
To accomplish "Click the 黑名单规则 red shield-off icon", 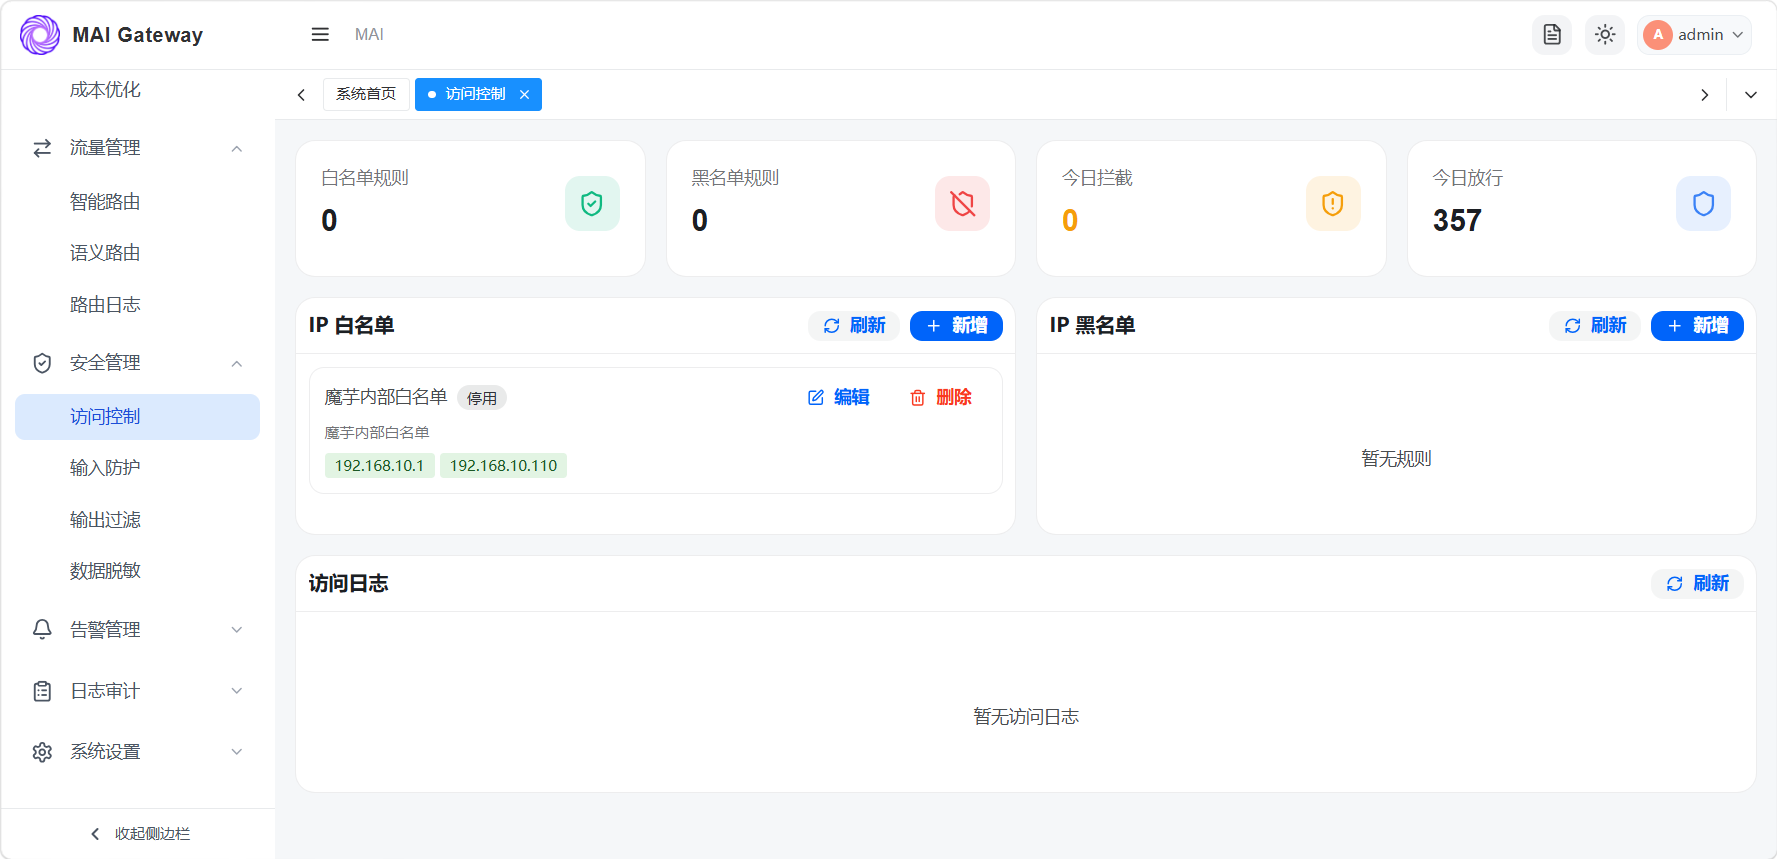I will coord(963,204).
